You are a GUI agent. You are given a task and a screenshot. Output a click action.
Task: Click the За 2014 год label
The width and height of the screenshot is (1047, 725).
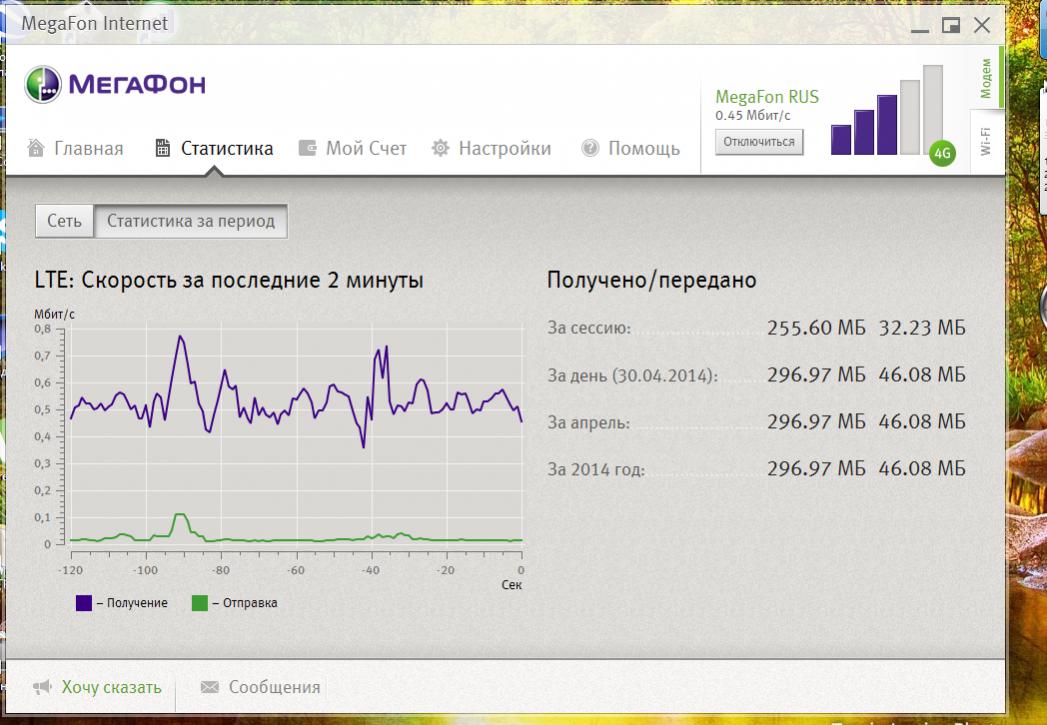596,469
